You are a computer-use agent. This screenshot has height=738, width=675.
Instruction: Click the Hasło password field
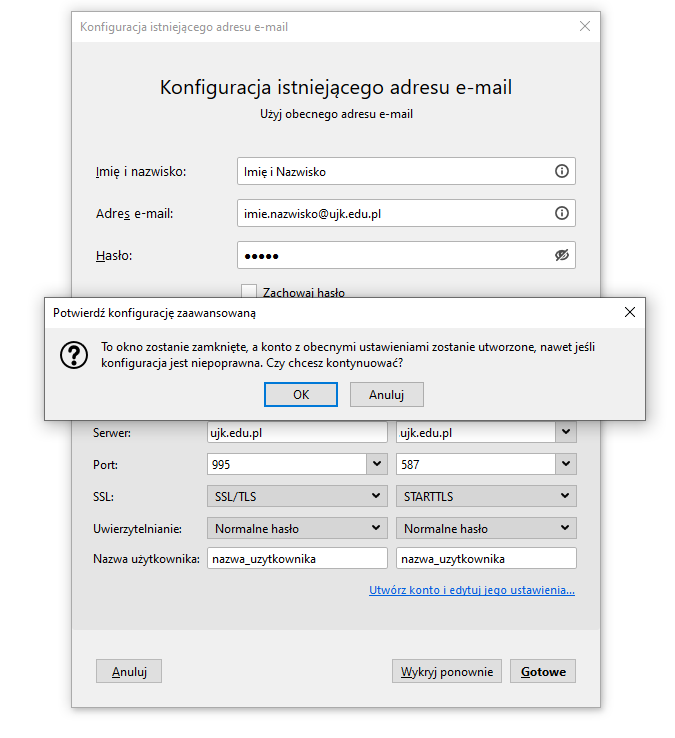(x=395, y=255)
